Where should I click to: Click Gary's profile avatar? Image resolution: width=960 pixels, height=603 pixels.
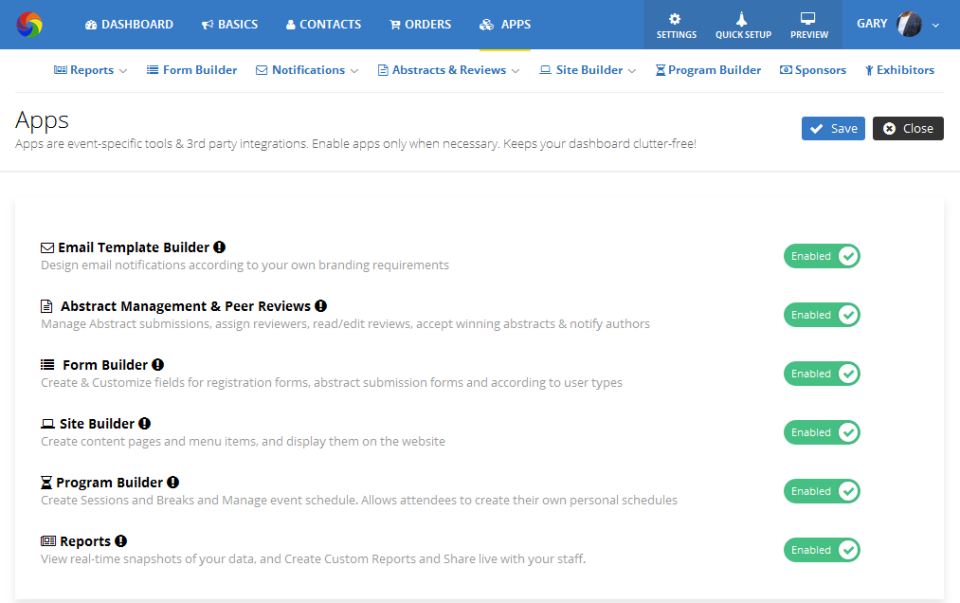[x=907, y=24]
